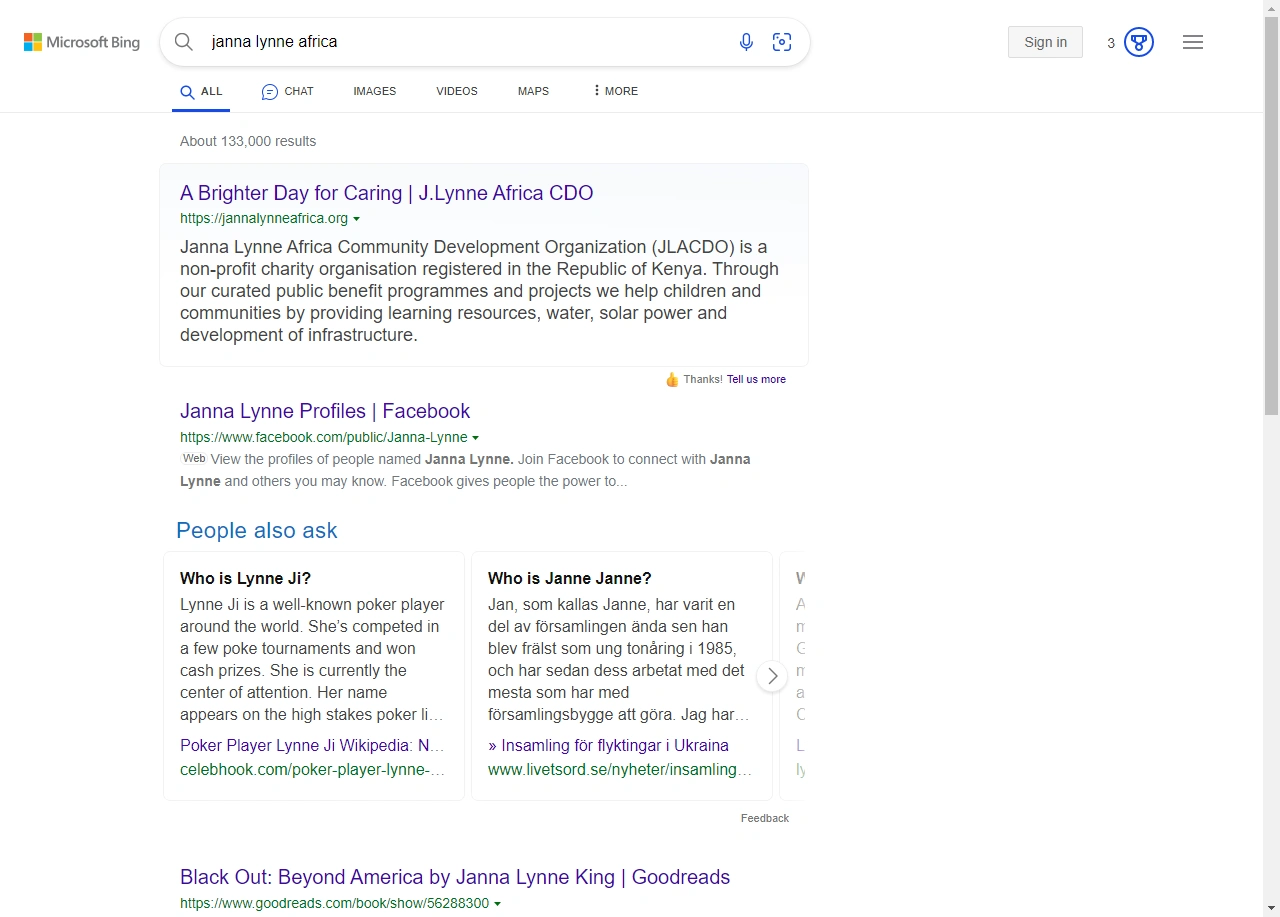Switch to the IMAGES tab

[x=374, y=91]
